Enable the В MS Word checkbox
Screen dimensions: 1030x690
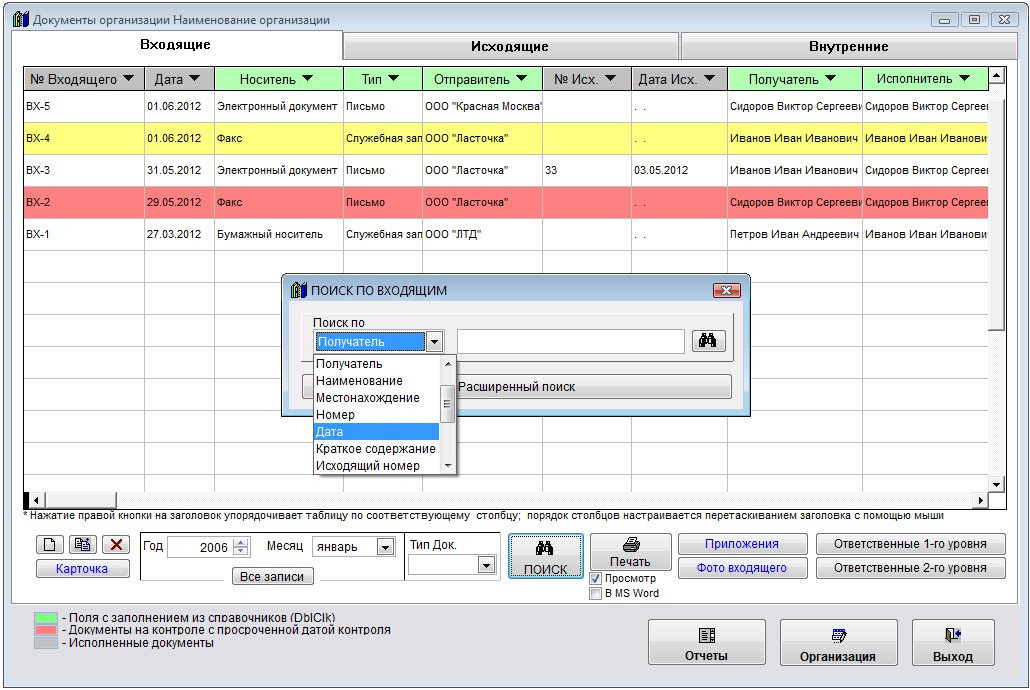[596, 593]
